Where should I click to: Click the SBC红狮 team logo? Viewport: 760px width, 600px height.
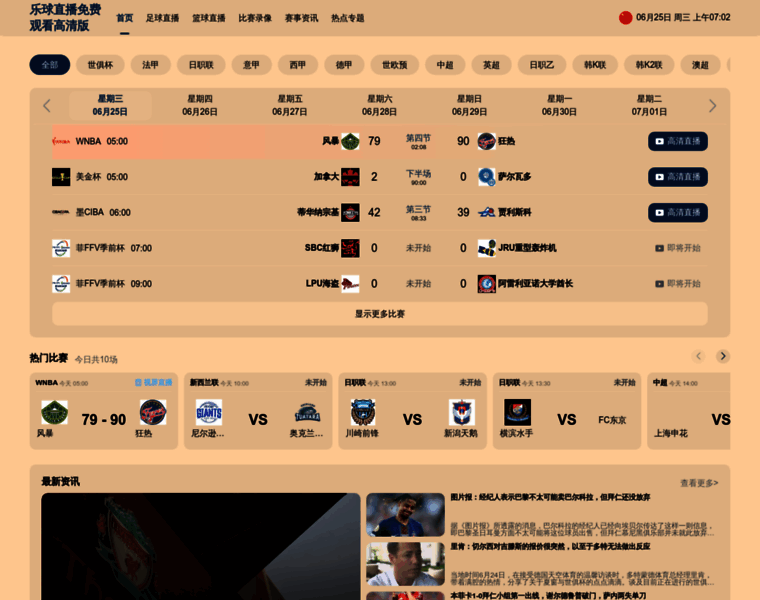pyautogui.click(x=350, y=248)
